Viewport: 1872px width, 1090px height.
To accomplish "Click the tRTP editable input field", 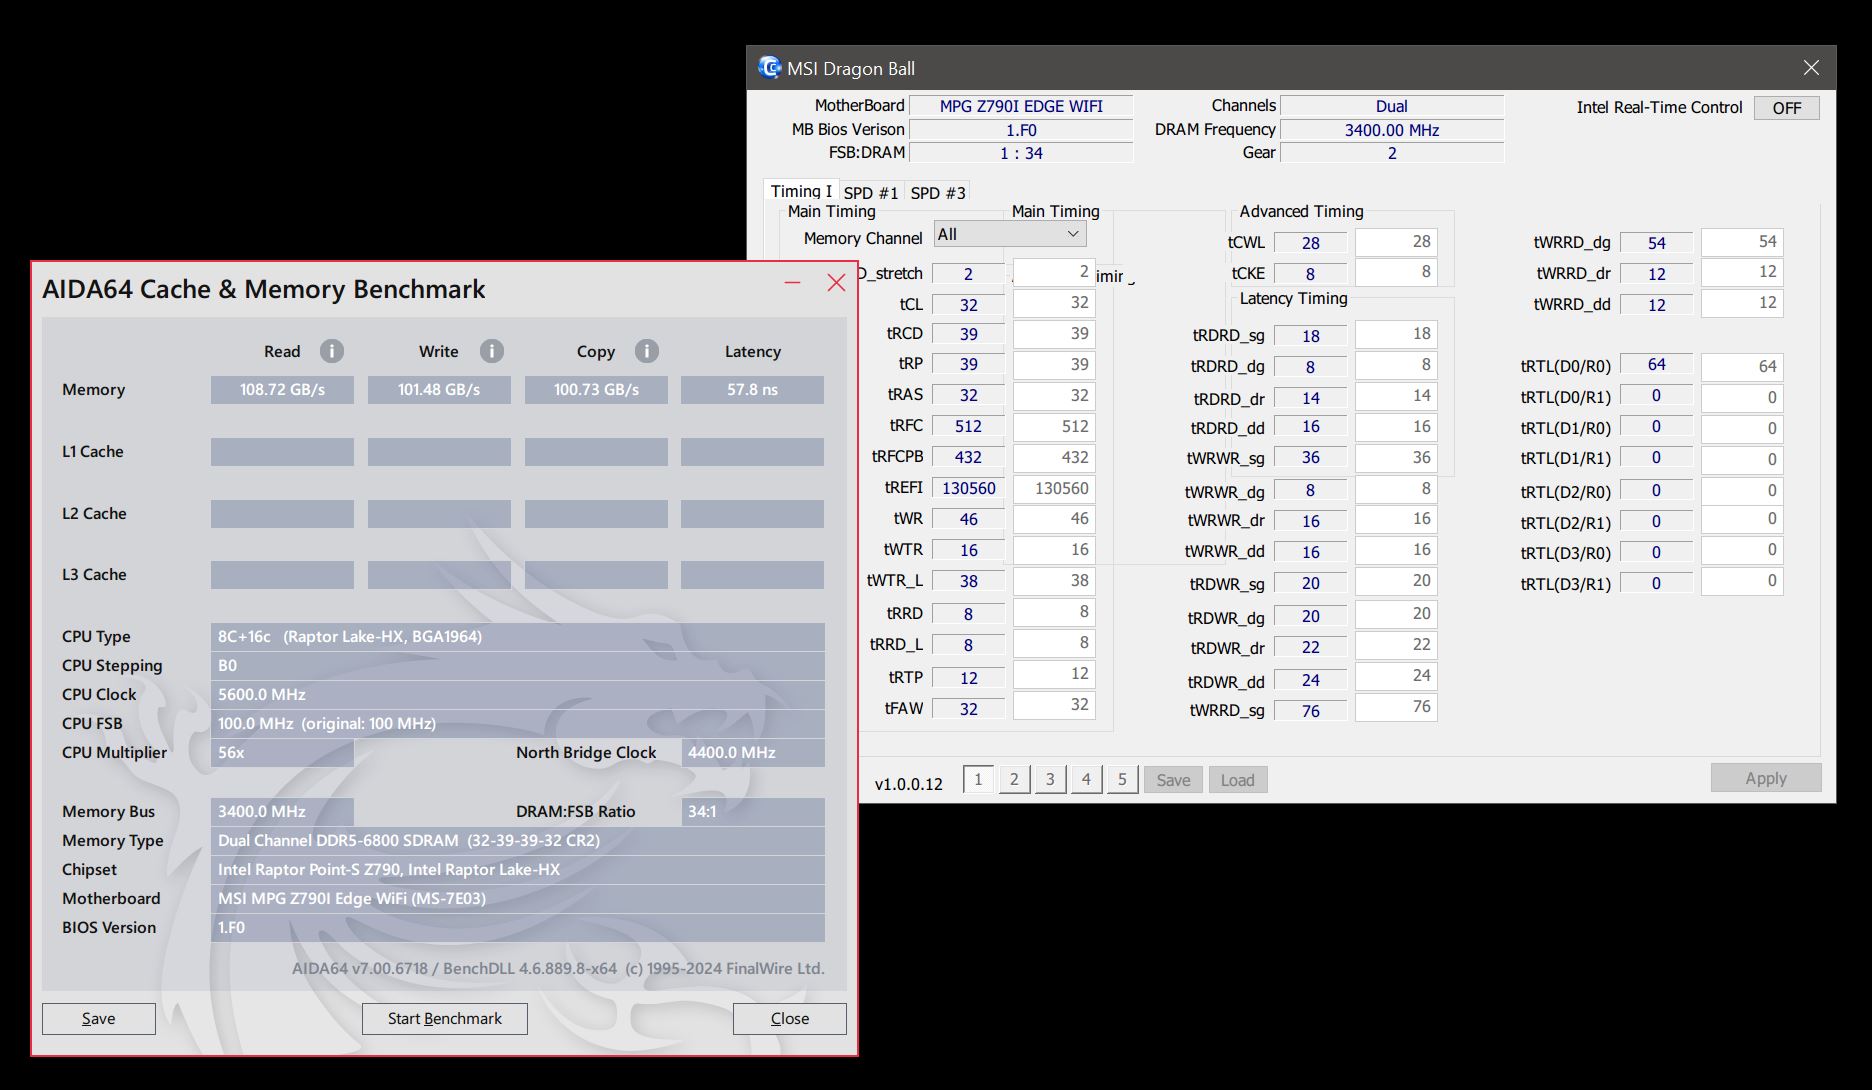I will pos(1054,674).
